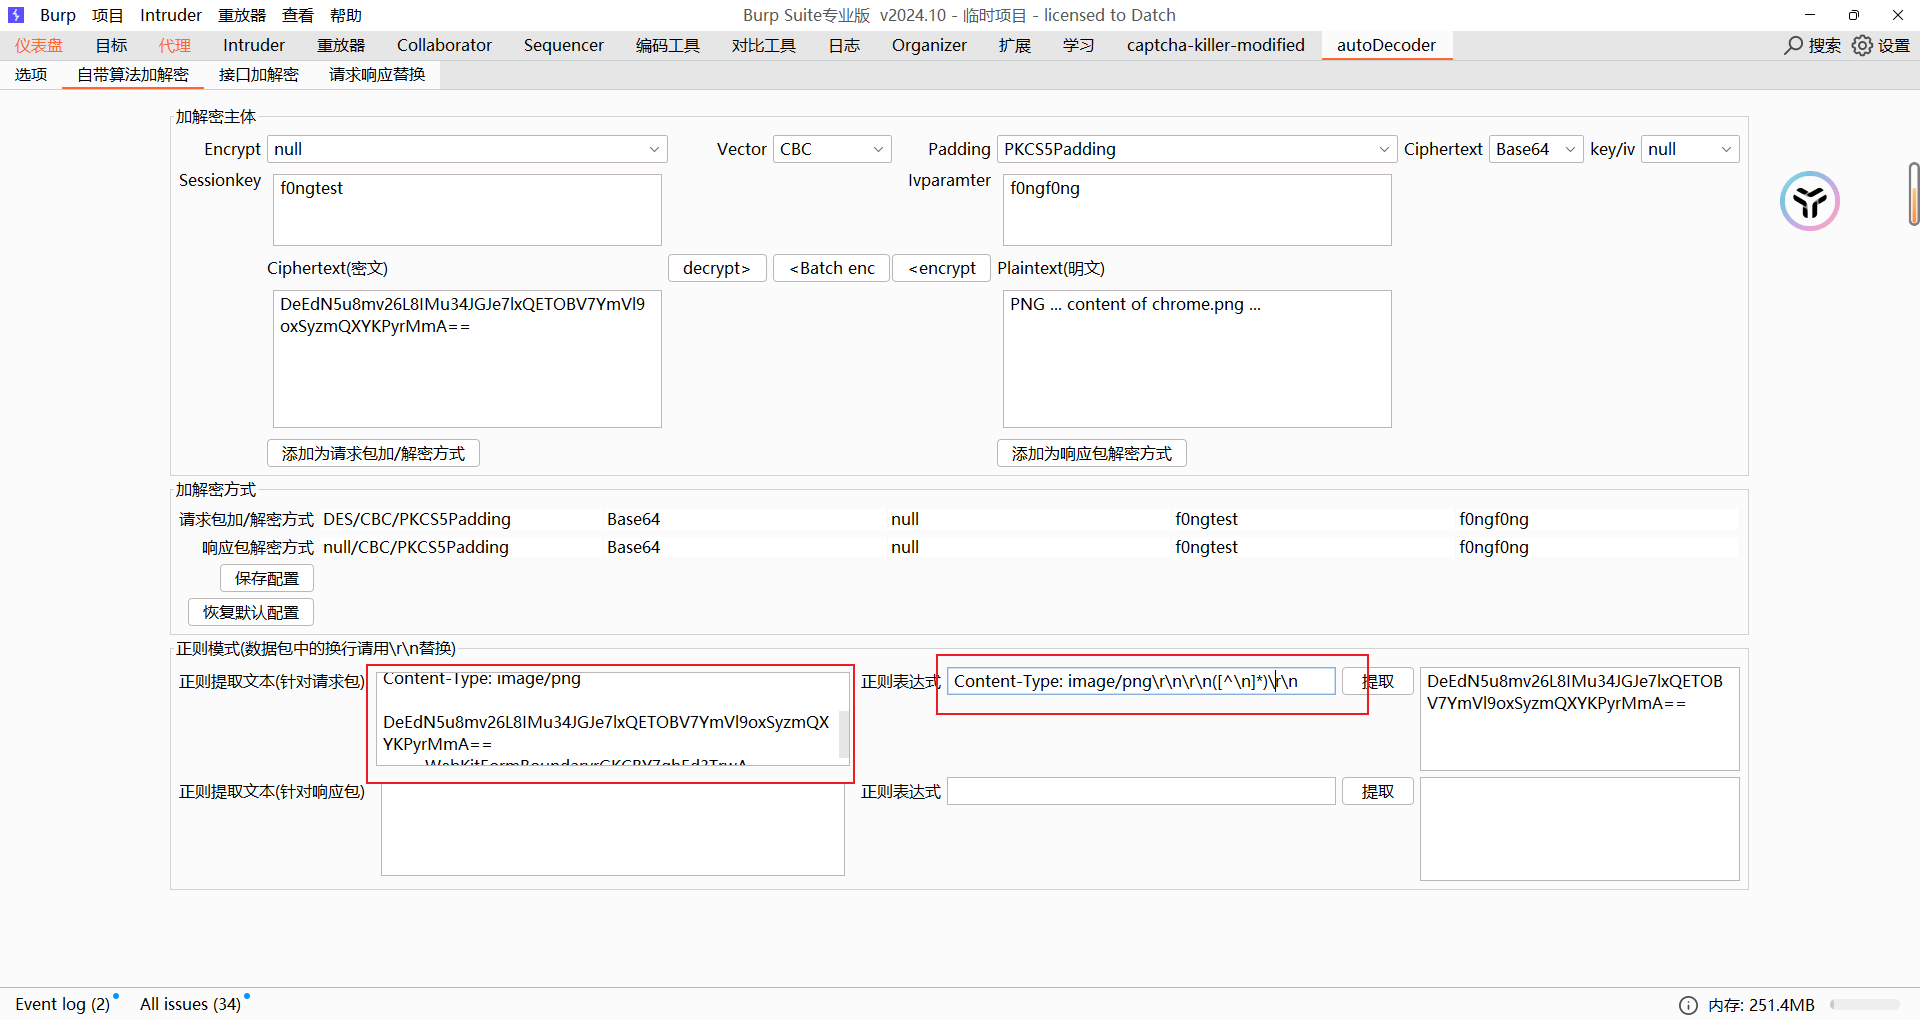The height and width of the screenshot is (1020, 1920).
Task: Click the 恢复默认配置 button
Action: coord(251,612)
